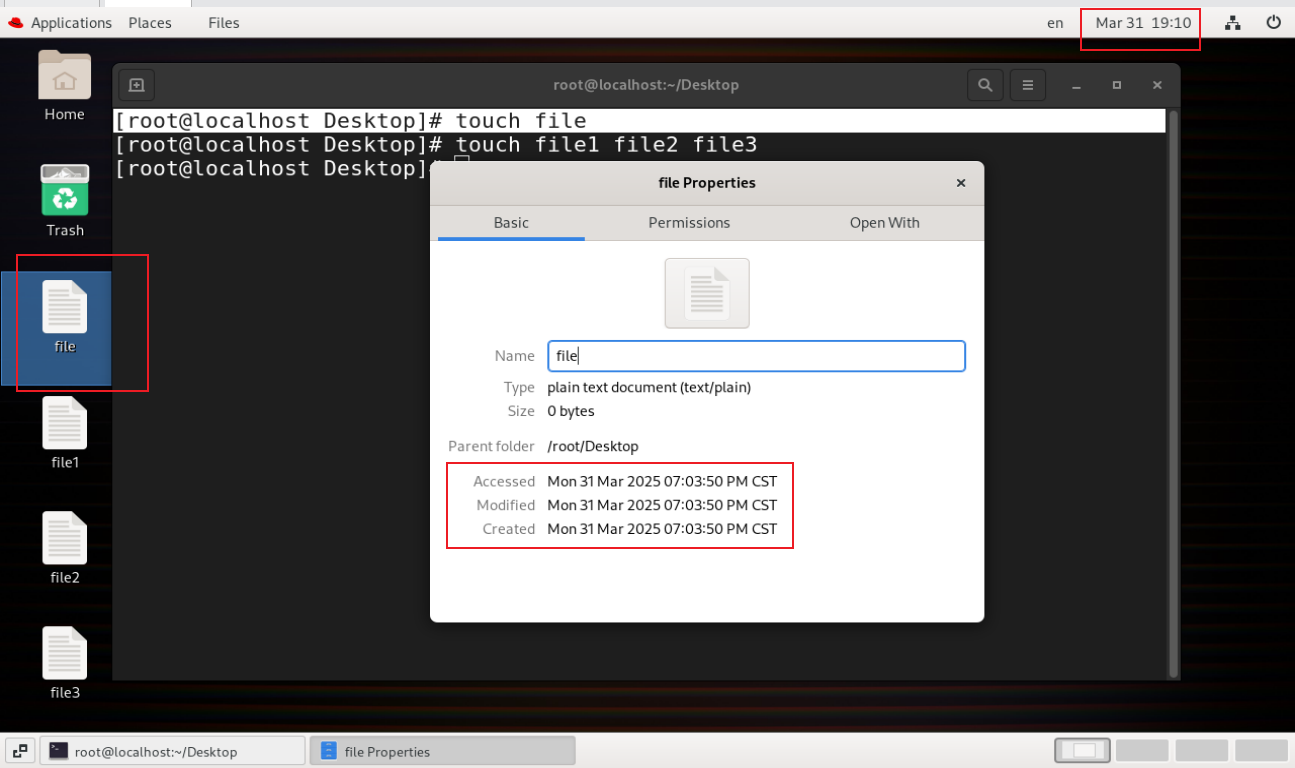1295x768 pixels.
Task: Open the clock showing Mar 31 19:10
Action: [x=1143, y=22]
